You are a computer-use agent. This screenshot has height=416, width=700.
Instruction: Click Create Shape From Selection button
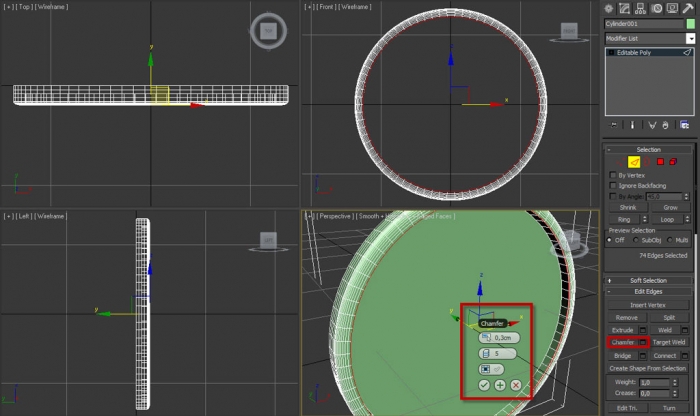(x=648, y=368)
